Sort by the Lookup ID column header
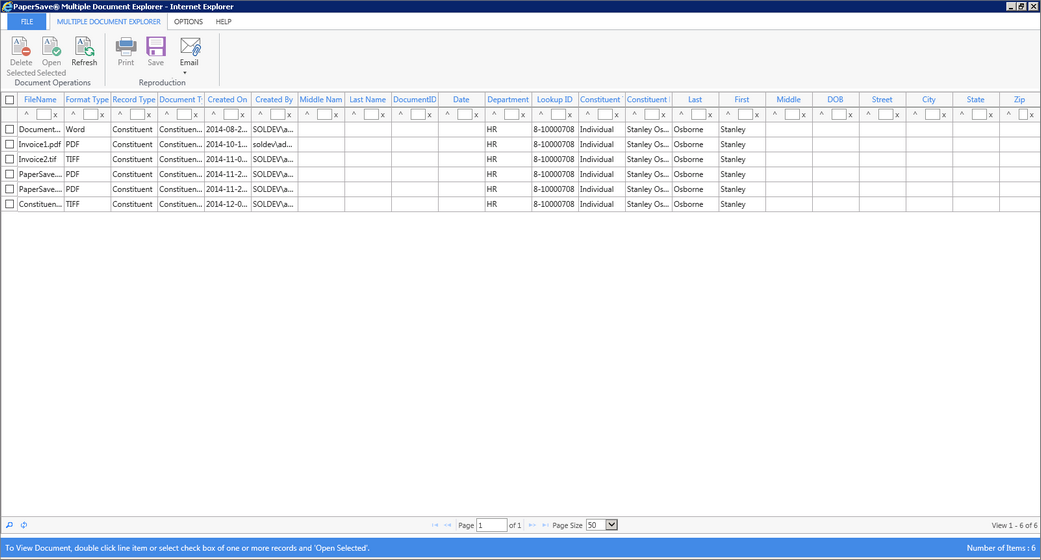 coord(554,100)
